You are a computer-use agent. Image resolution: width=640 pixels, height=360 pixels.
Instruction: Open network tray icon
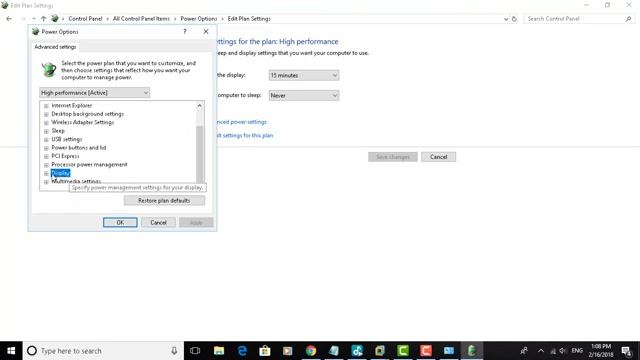553,351
